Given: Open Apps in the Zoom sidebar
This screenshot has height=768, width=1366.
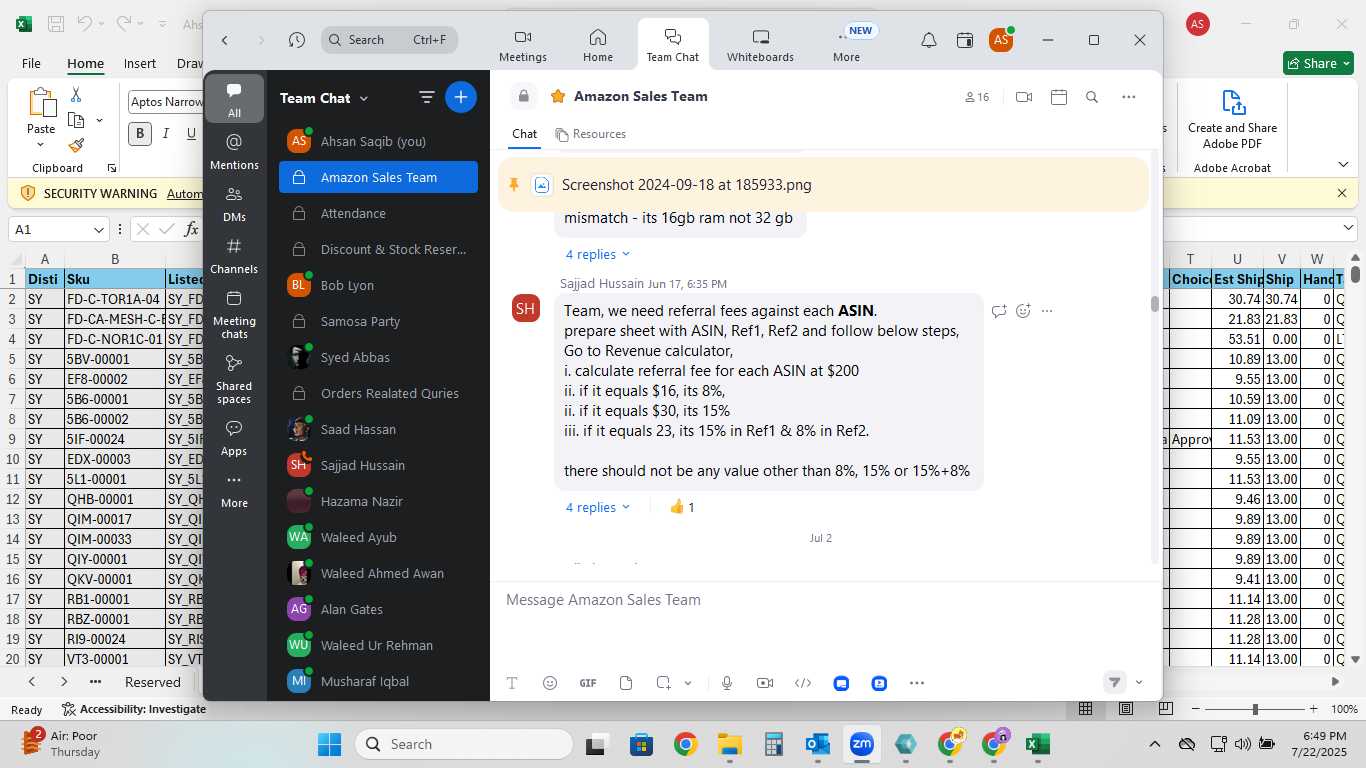Looking at the screenshot, I should tap(234, 438).
